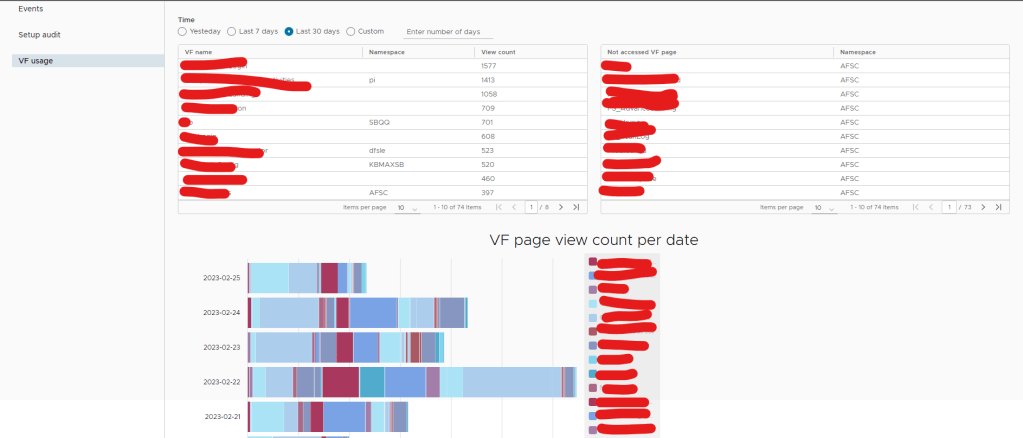Viewport: 1023px width, 438px height.
Task: Select the Last 7 days radio option
Action: click(232, 31)
